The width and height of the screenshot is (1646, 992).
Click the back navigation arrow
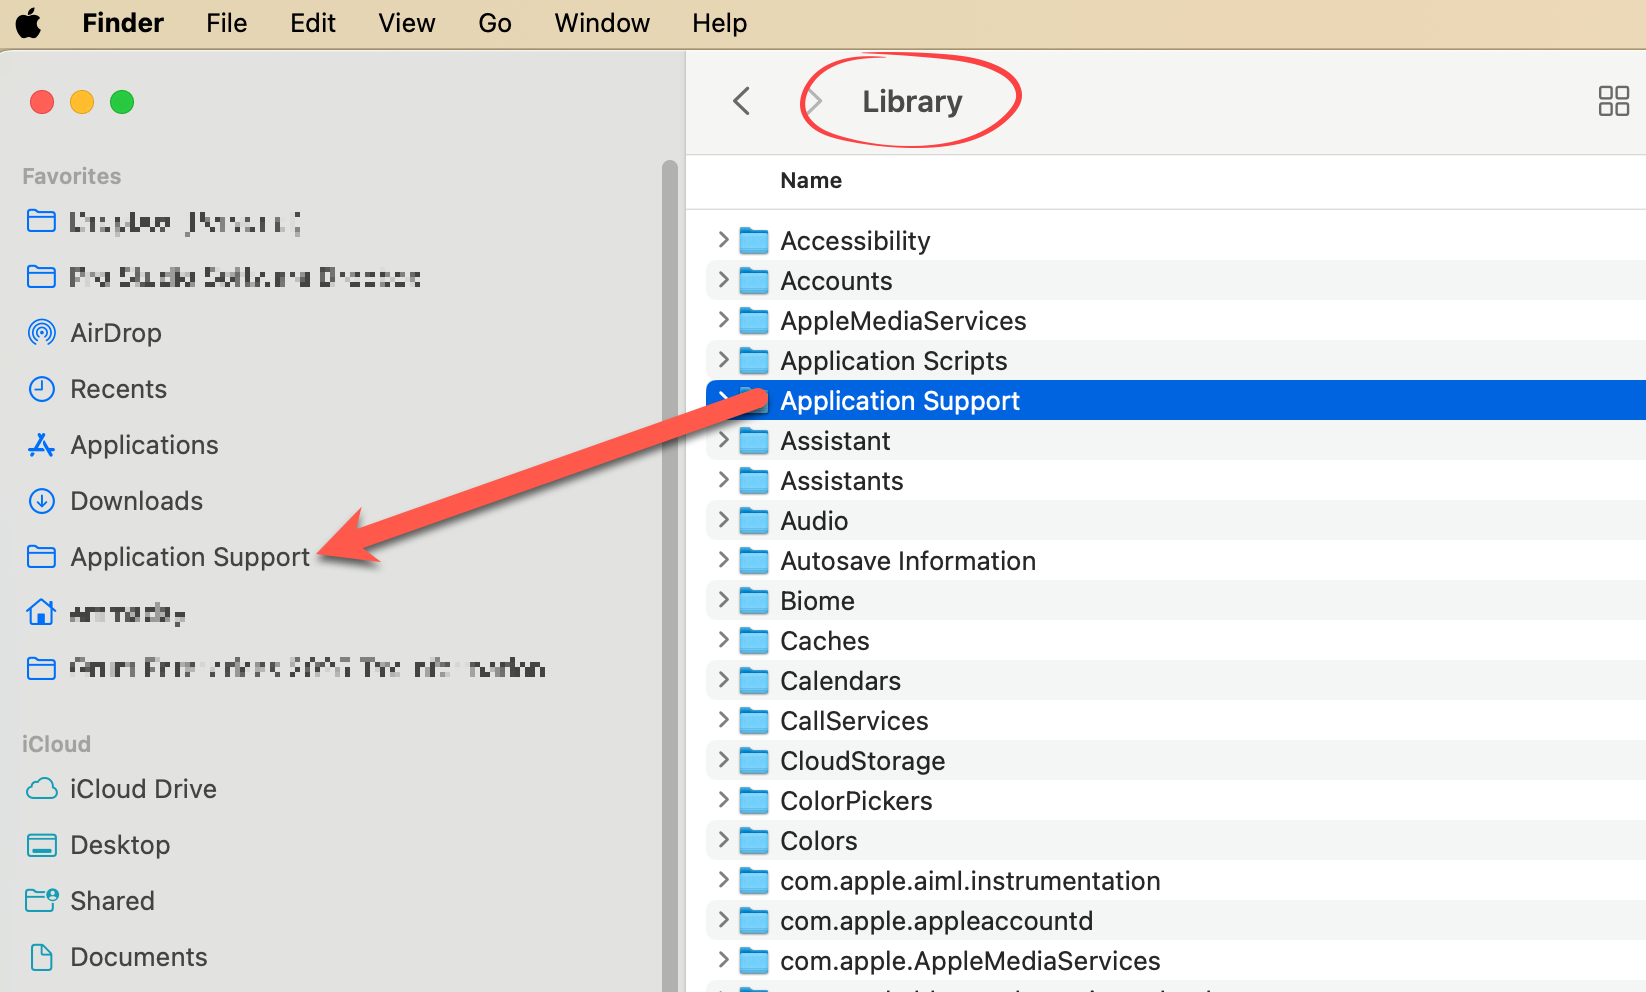coord(741,101)
